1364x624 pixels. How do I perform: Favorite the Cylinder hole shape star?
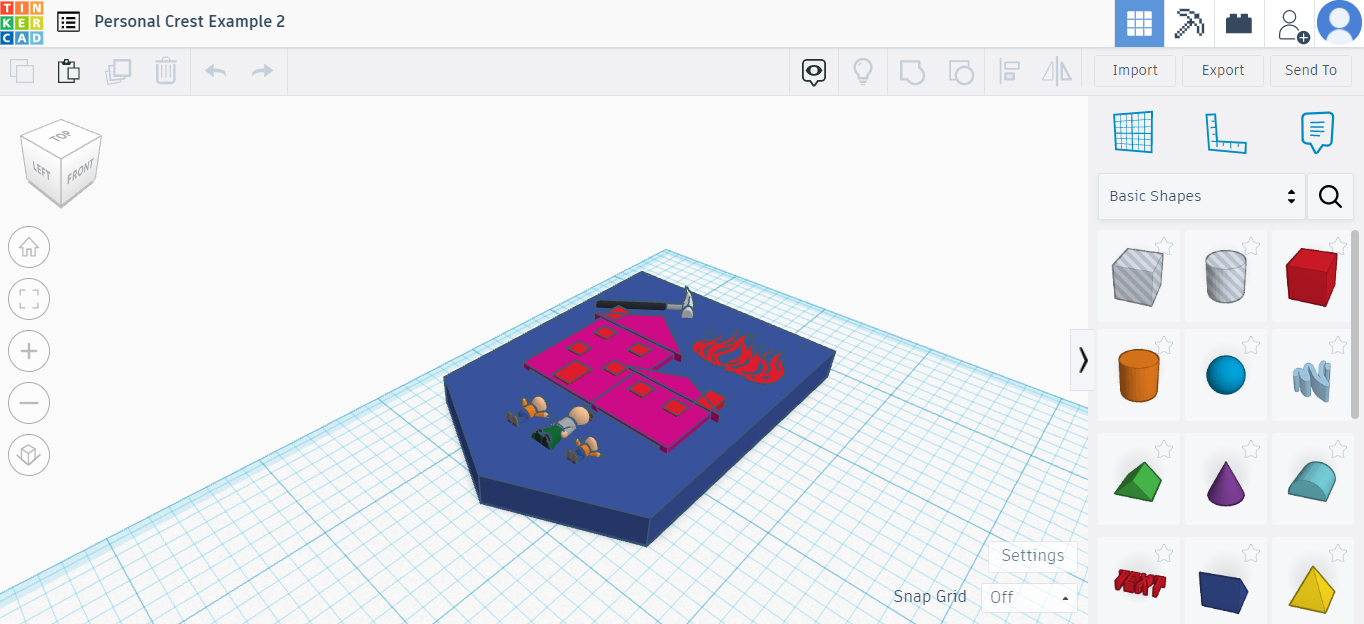[x=1250, y=245]
